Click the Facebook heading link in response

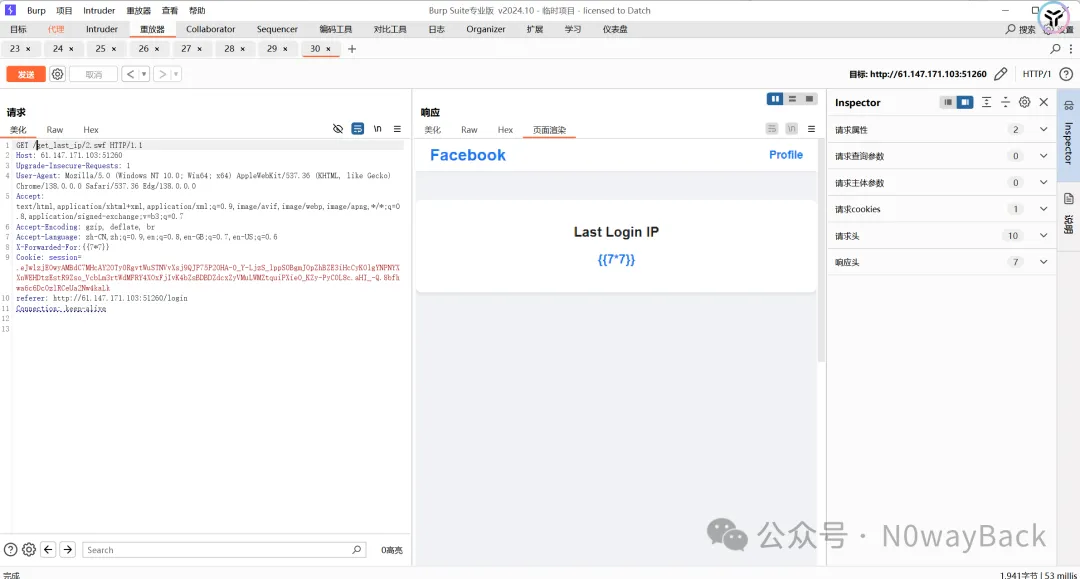[468, 155]
